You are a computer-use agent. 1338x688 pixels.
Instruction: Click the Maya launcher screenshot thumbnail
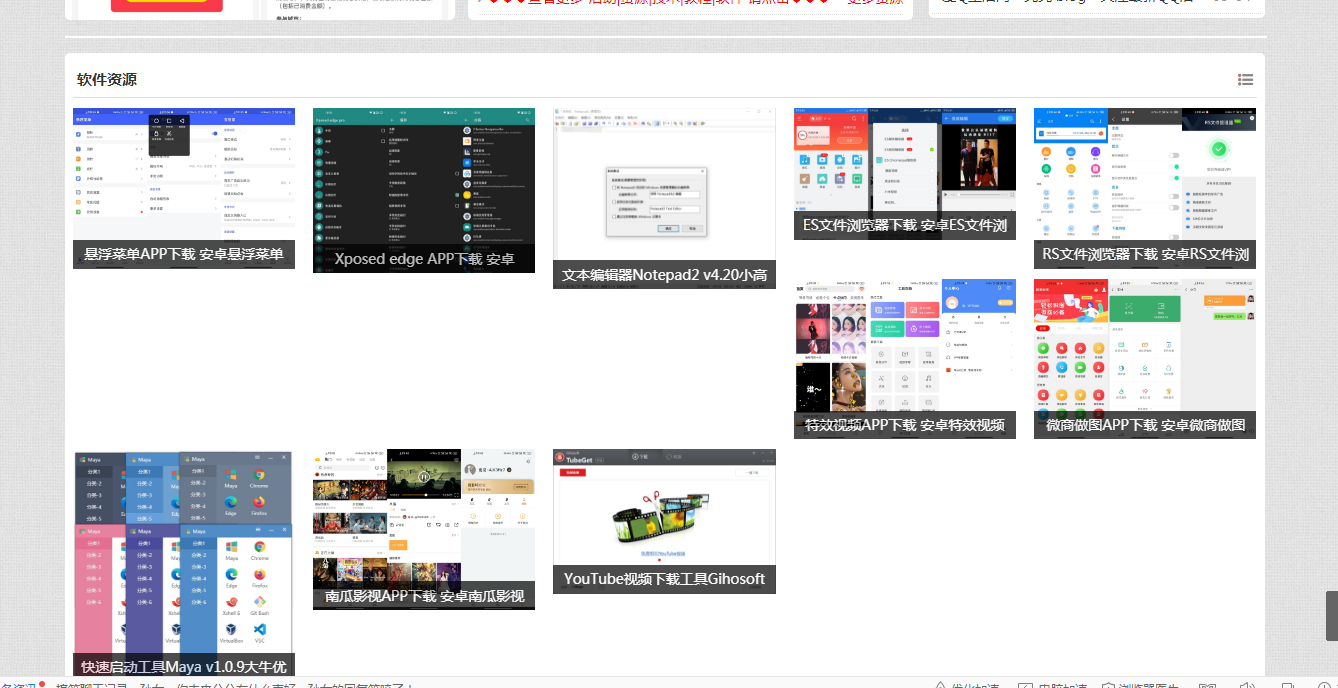pos(184,550)
